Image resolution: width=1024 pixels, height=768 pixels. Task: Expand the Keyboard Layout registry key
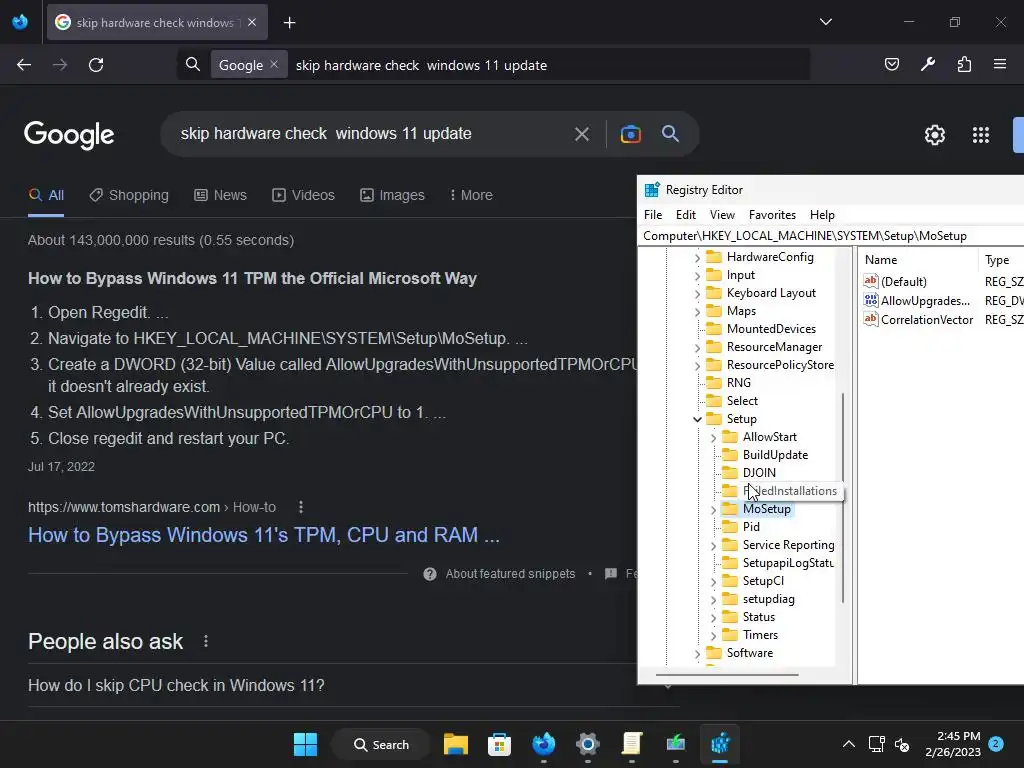point(697,294)
